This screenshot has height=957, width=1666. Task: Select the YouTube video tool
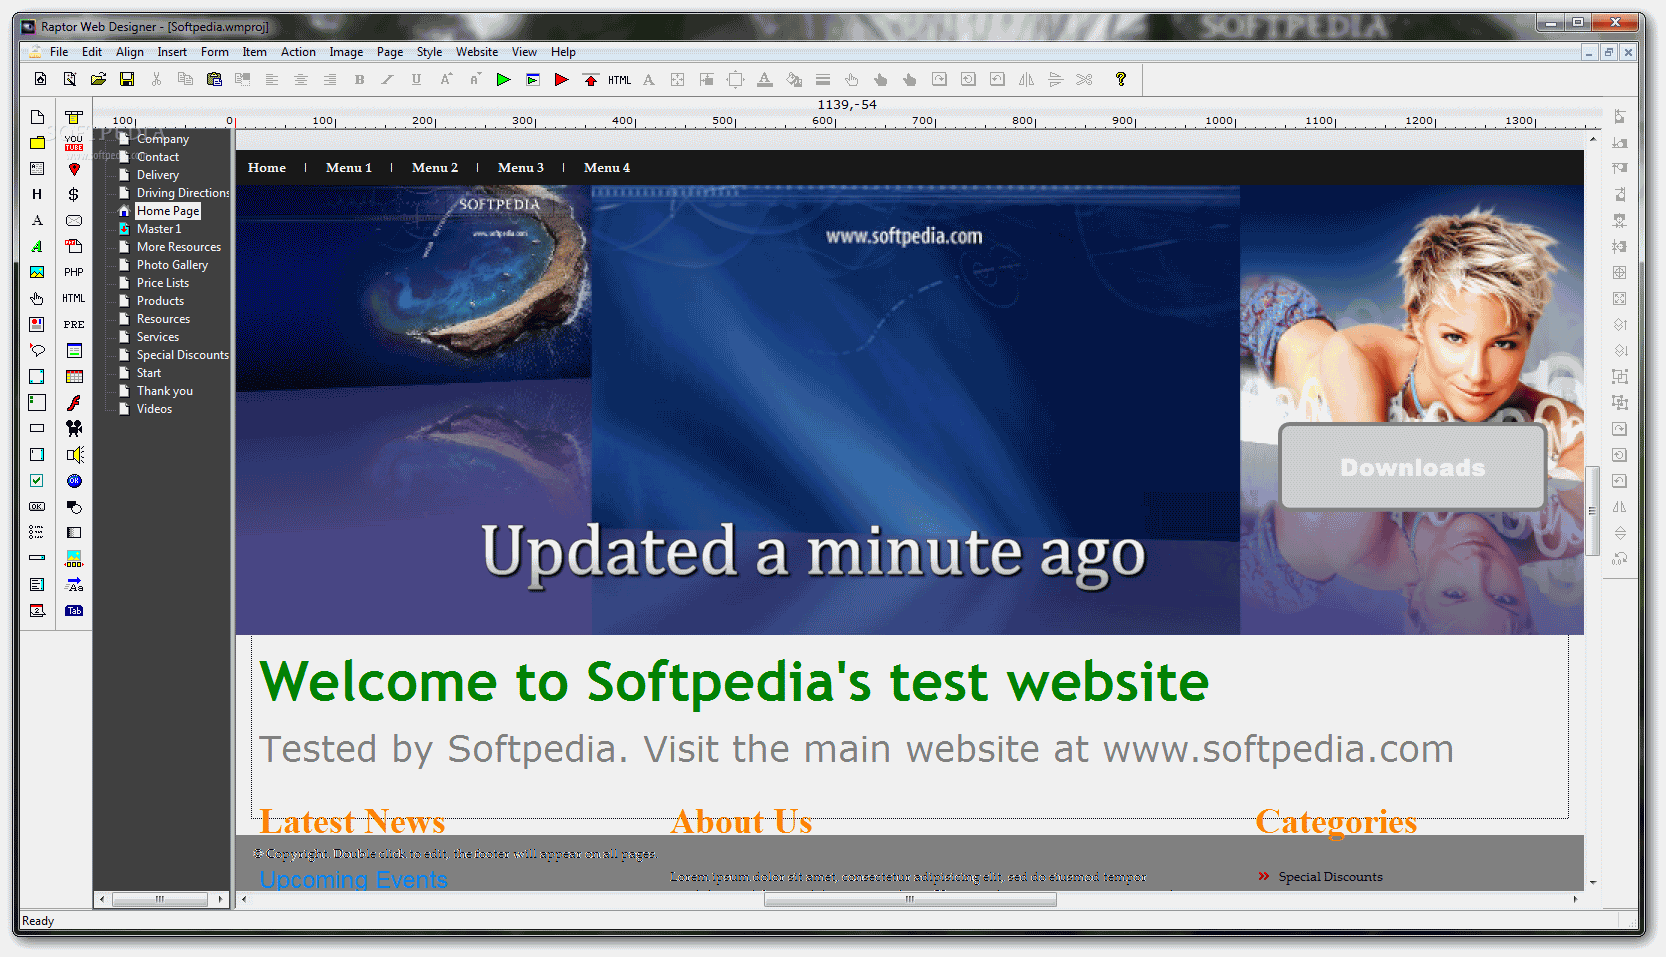coord(74,142)
